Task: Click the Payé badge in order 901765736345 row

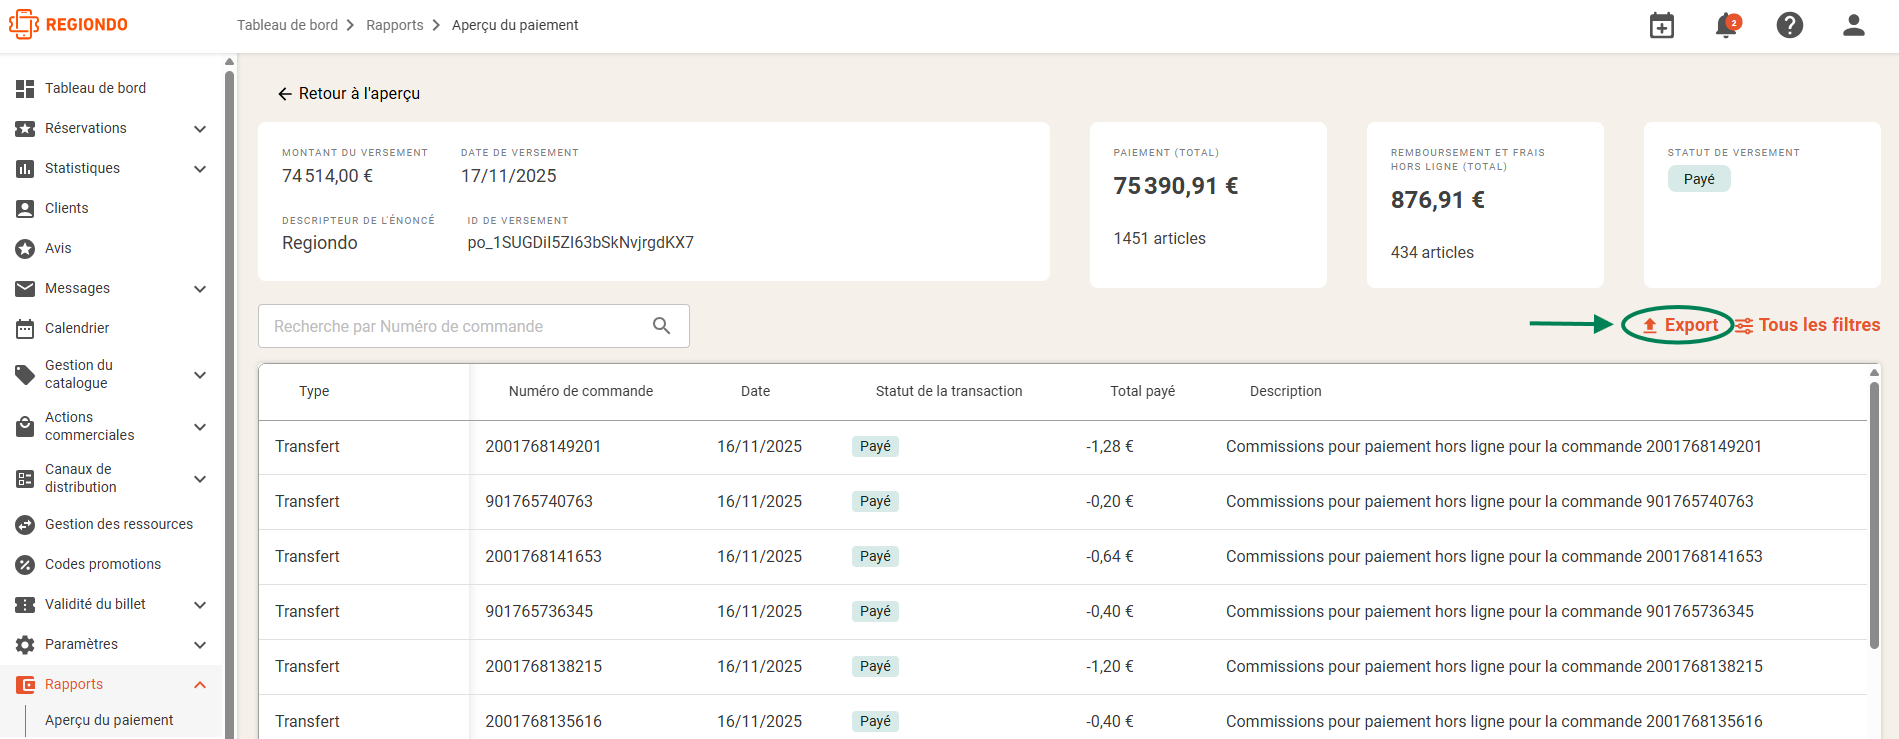Action: pos(875,611)
